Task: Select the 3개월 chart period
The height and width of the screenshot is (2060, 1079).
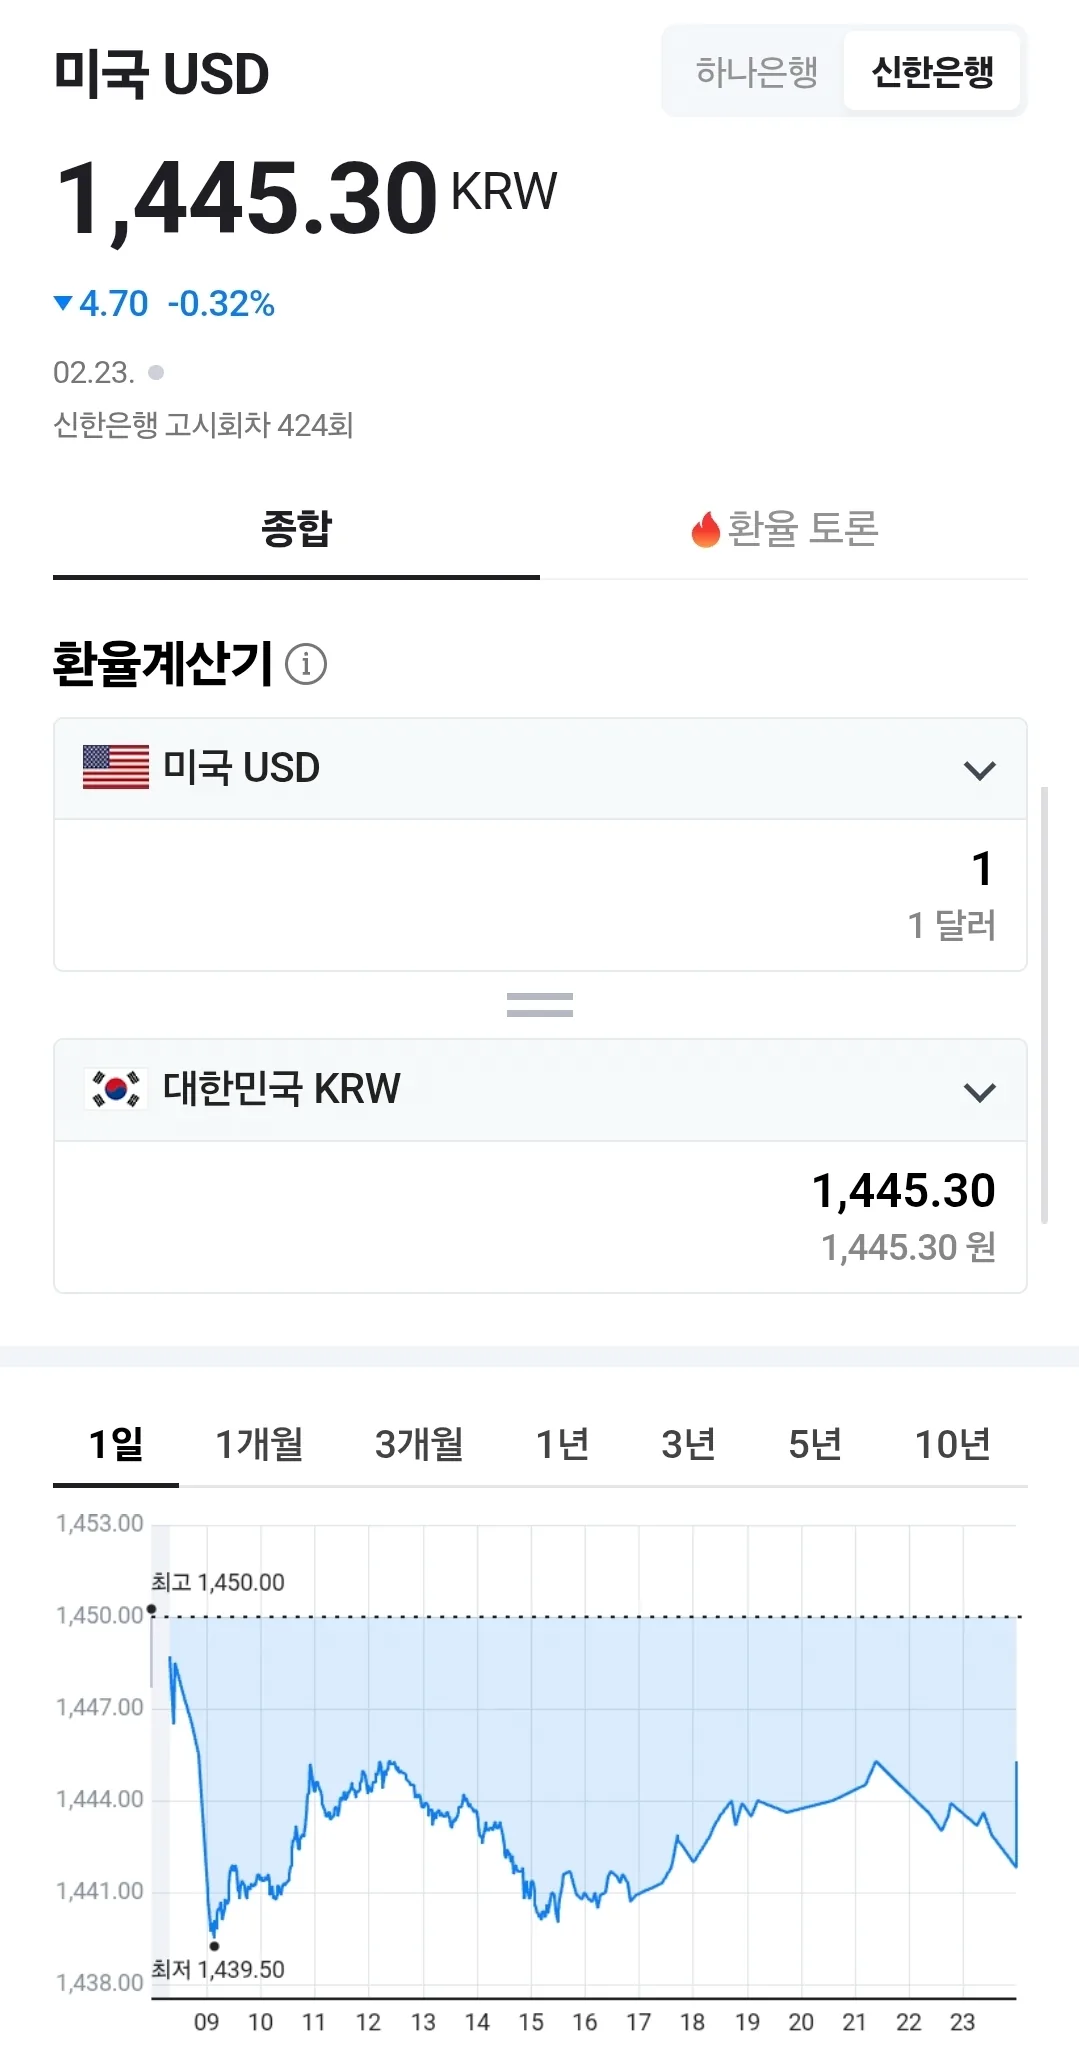Action: point(419,1444)
